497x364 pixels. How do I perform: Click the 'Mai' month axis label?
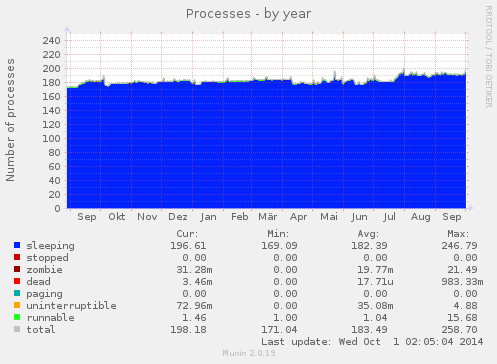[x=329, y=217]
